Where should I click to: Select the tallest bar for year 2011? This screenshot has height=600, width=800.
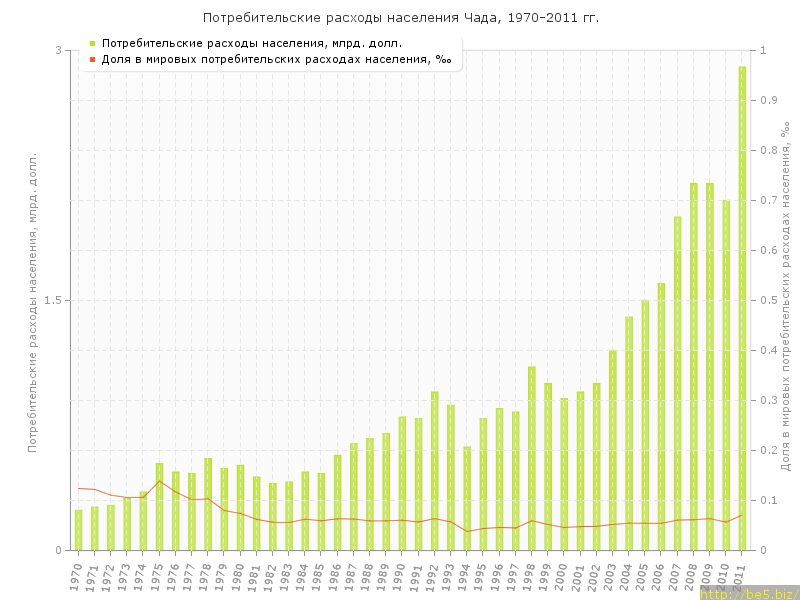(x=742, y=308)
